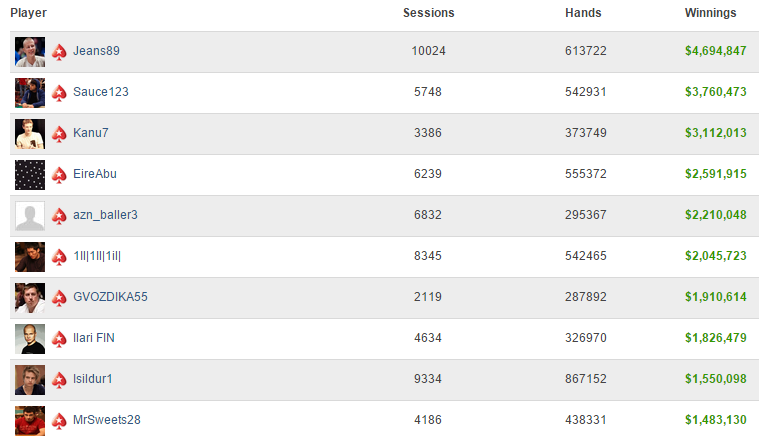The image size is (759, 438).
Task: Sort table by Winnings column header
Action: 710,13
